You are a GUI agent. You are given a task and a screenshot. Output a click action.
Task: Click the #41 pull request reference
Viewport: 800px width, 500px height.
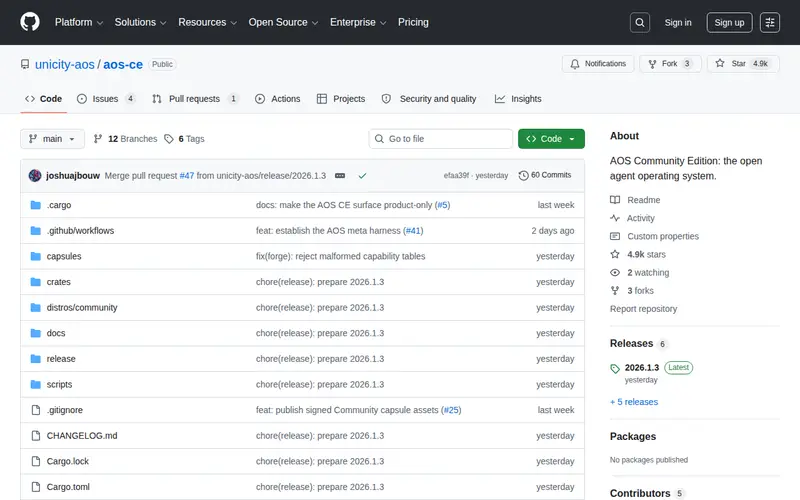point(413,231)
